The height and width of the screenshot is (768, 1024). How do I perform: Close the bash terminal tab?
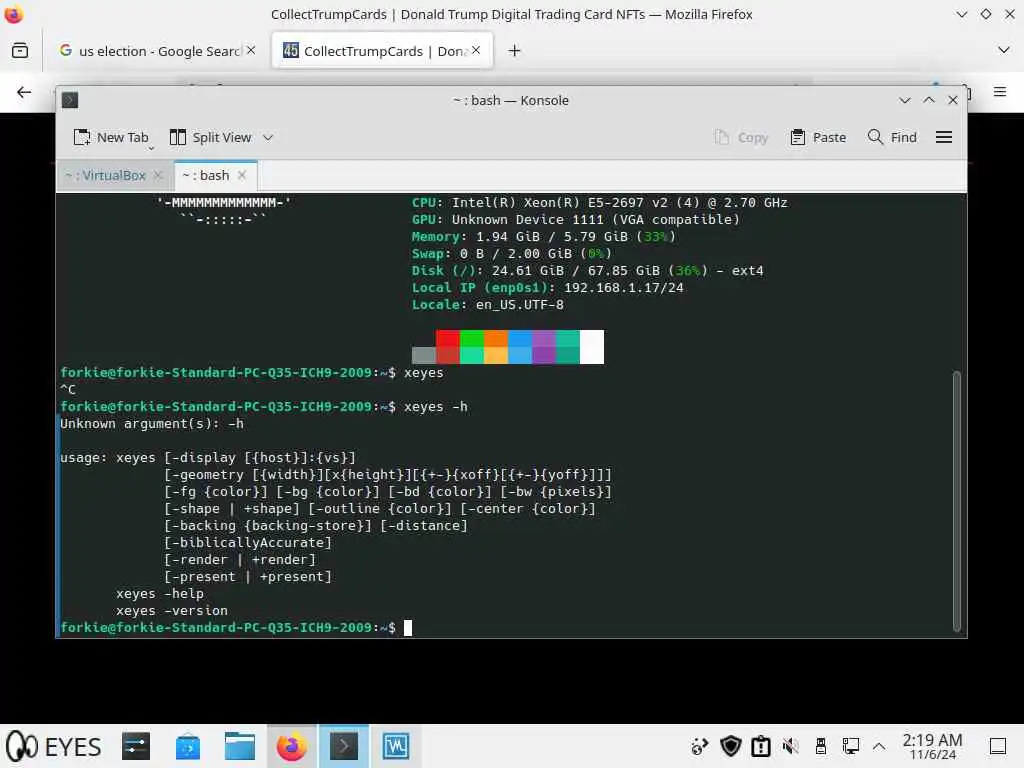click(x=242, y=175)
